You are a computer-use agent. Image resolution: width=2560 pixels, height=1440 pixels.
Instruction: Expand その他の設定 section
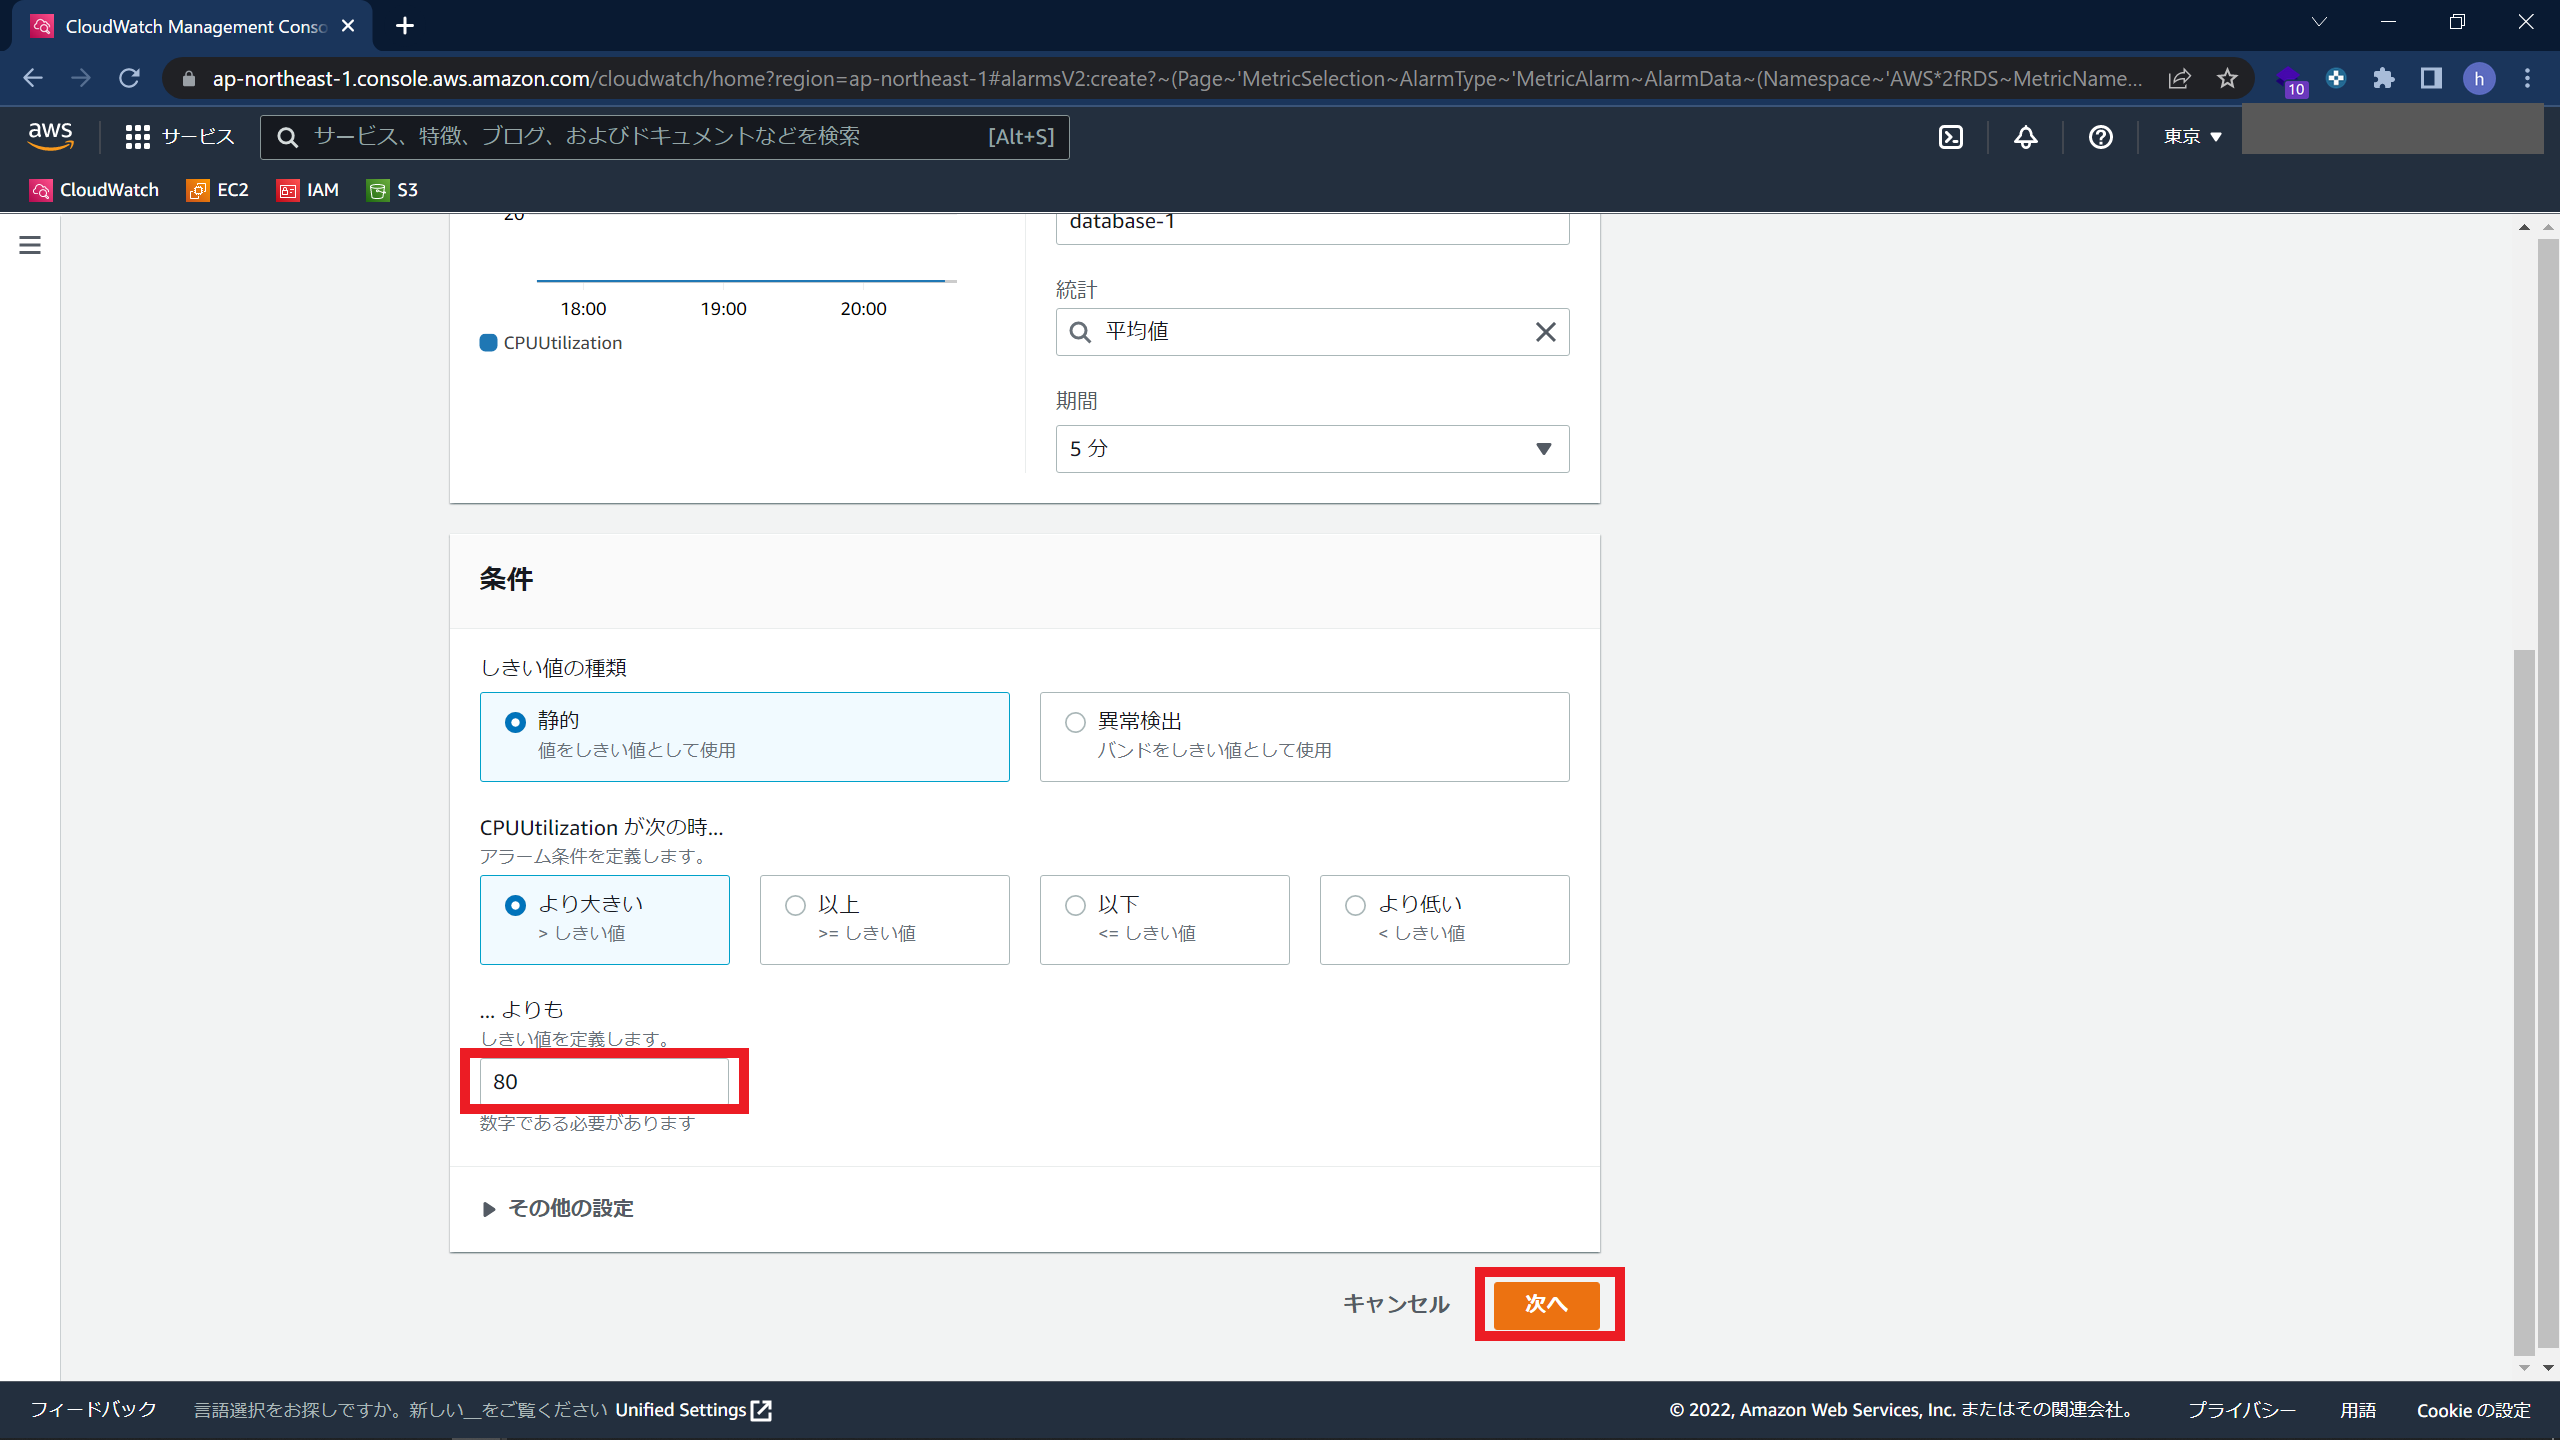(x=558, y=1209)
